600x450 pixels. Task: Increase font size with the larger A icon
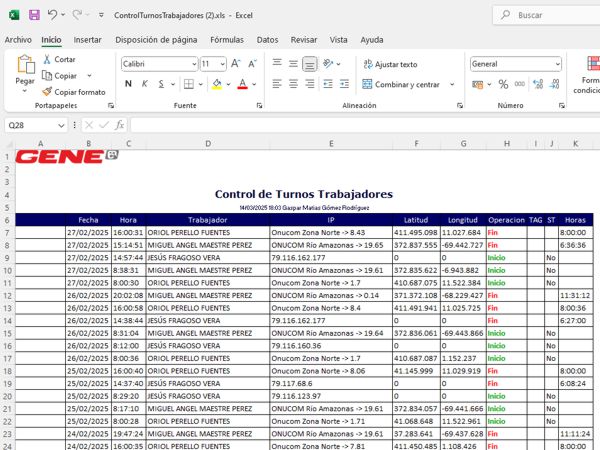click(x=236, y=63)
